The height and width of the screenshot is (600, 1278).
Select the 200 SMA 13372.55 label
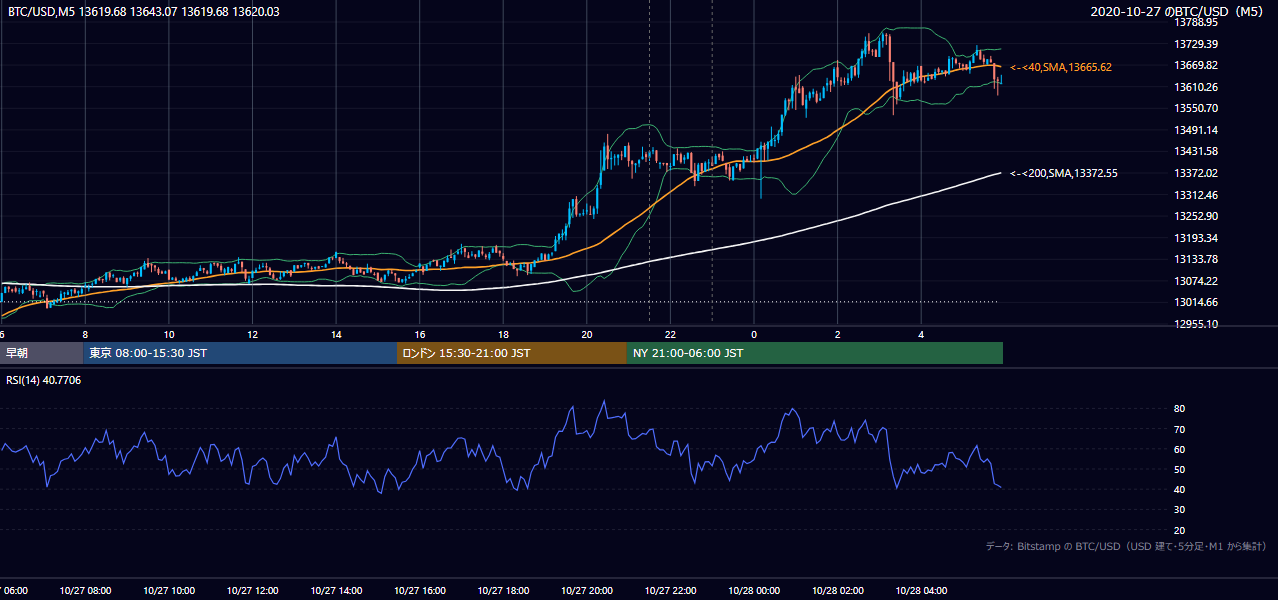point(1064,173)
